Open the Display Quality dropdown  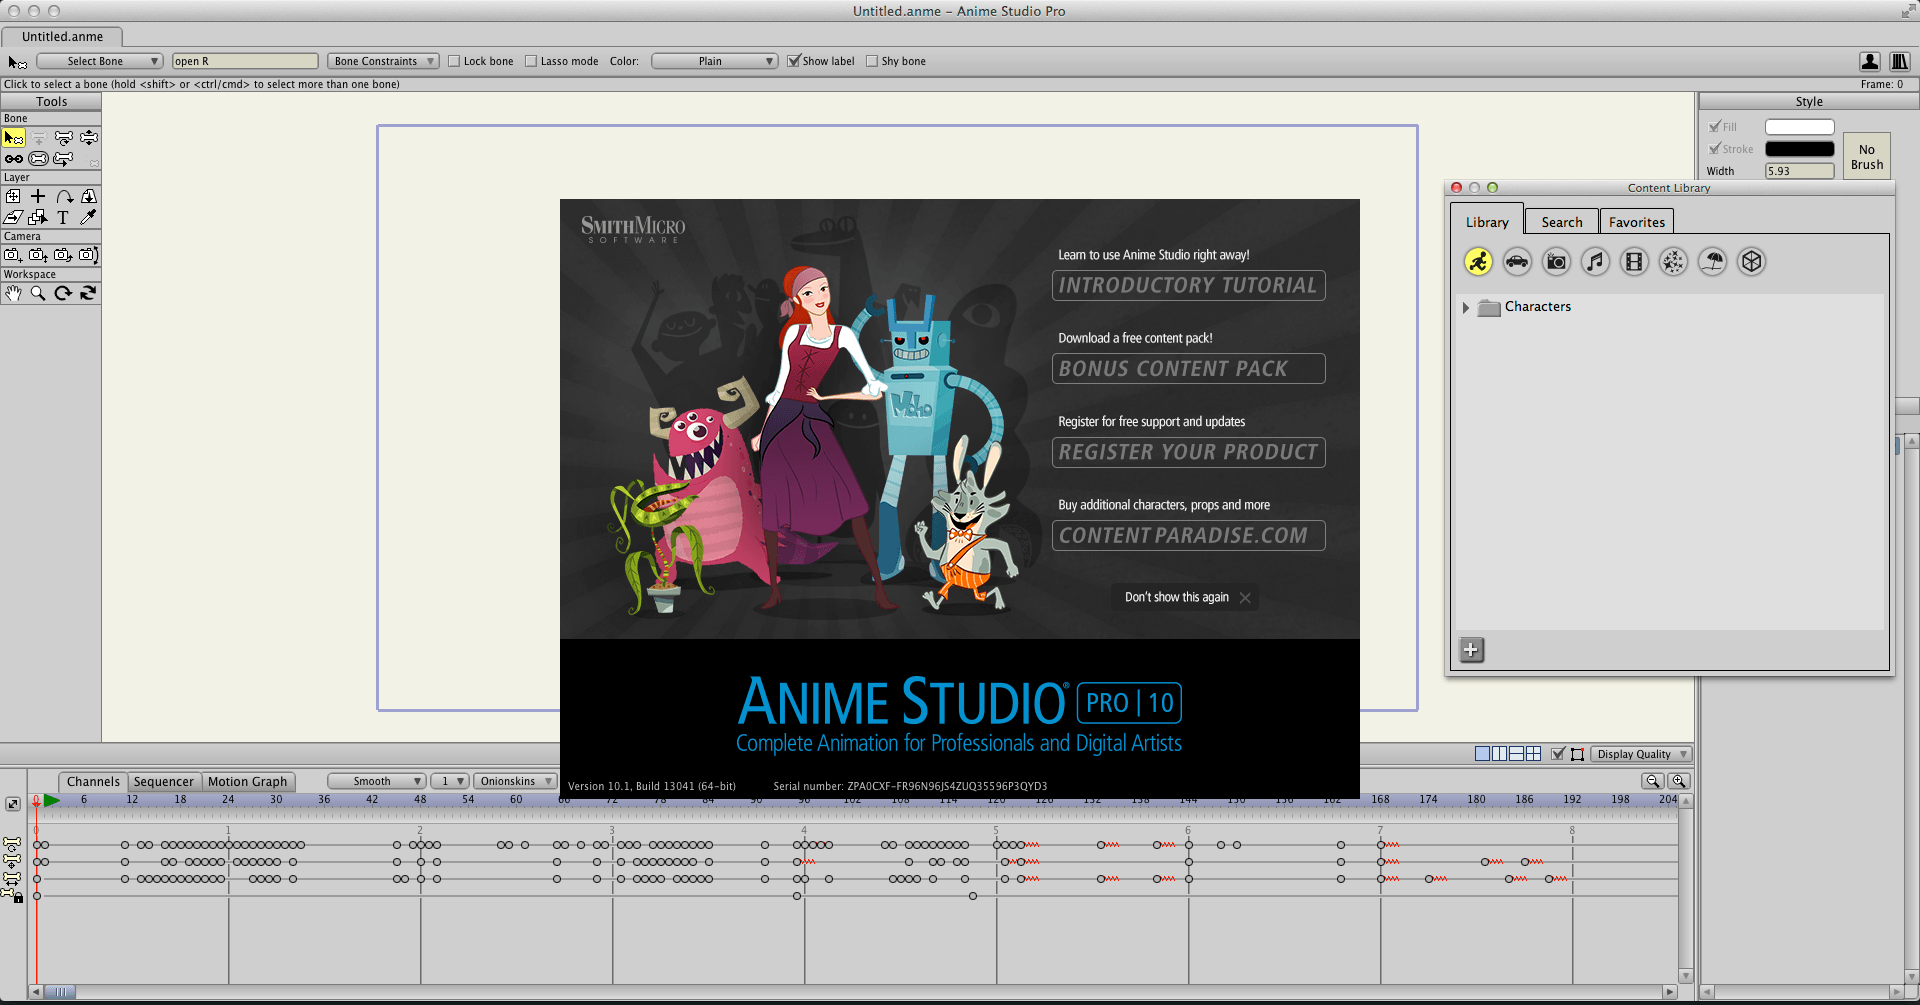[x=1641, y=754]
